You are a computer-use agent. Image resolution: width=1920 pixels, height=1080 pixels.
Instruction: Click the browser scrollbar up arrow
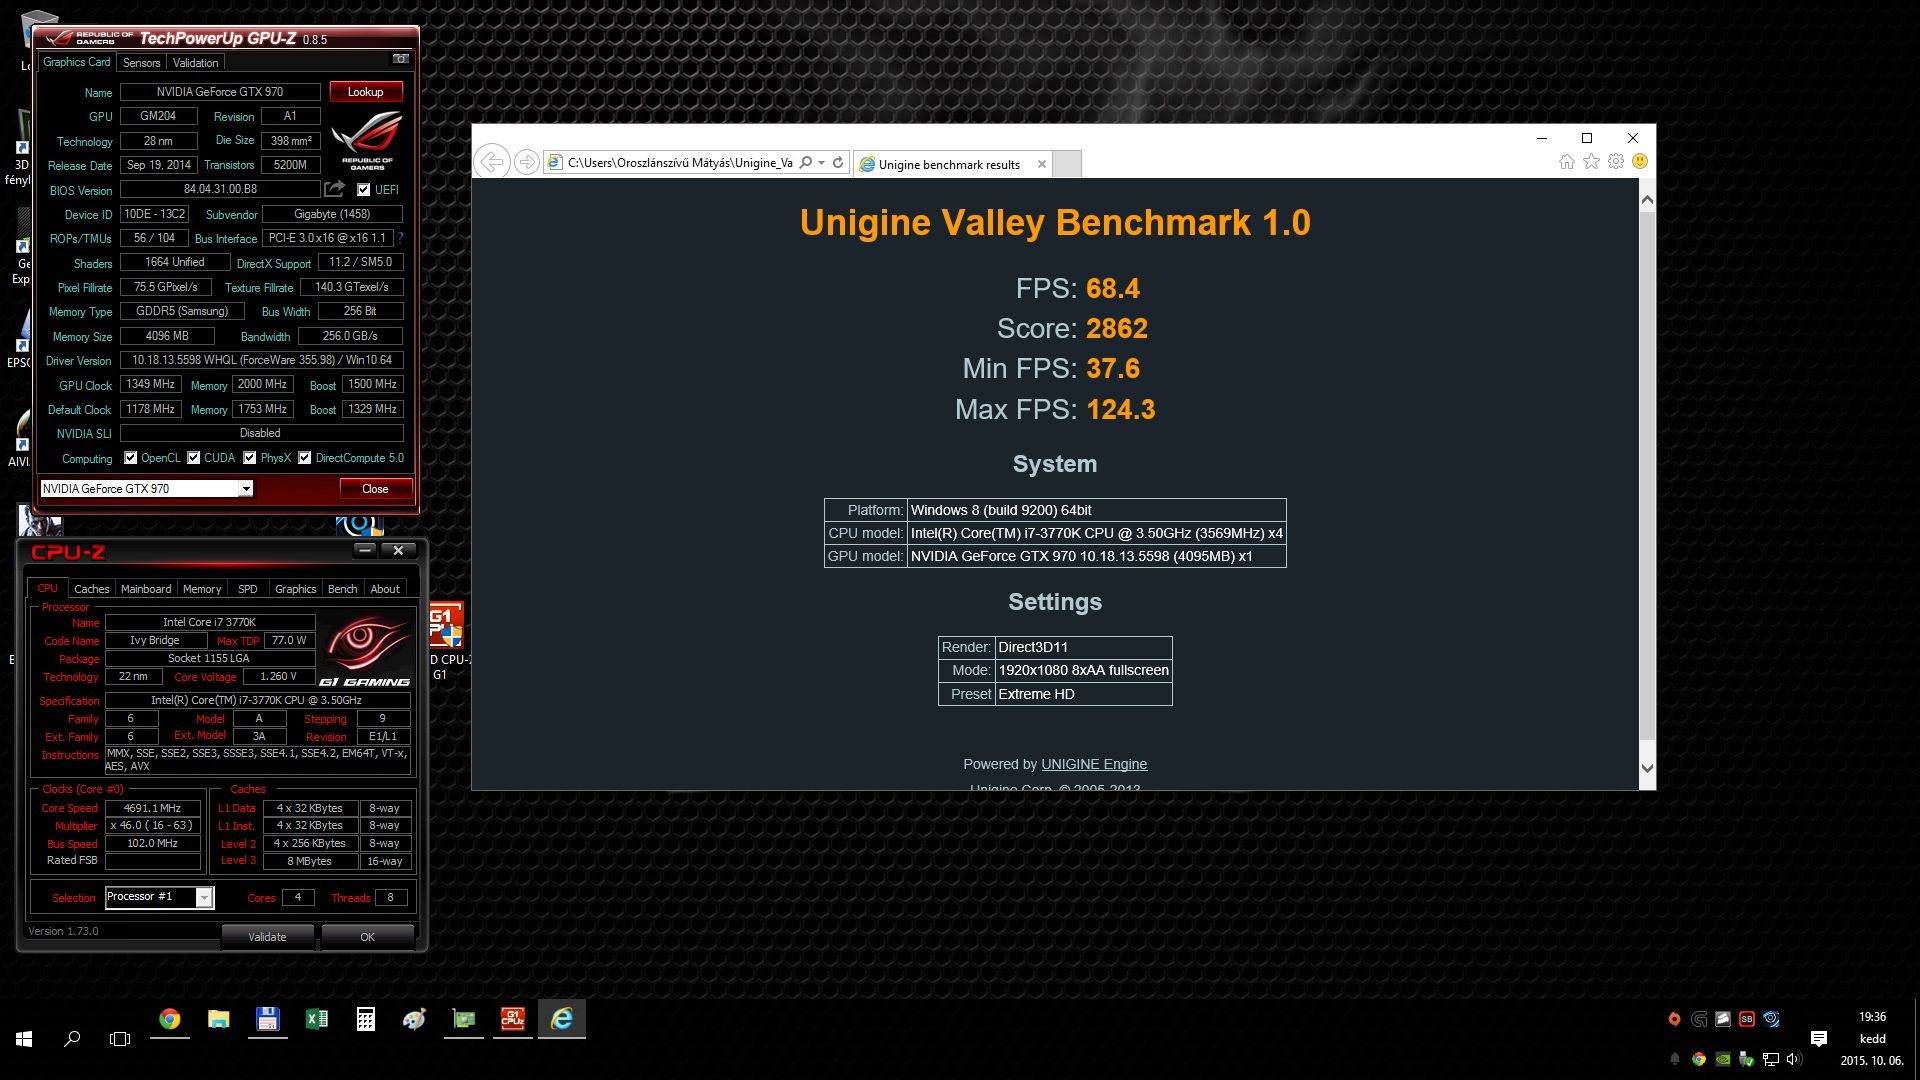click(x=1647, y=200)
